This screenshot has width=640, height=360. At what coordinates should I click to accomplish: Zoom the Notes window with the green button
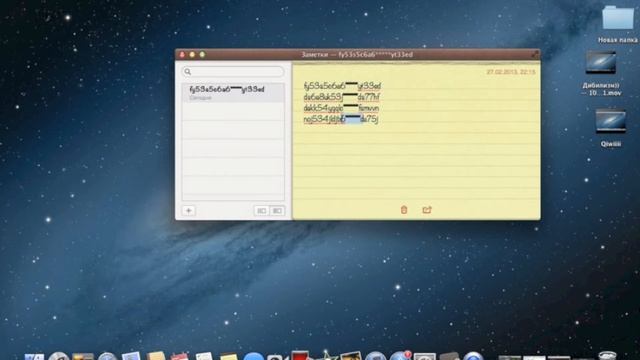click(x=202, y=54)
